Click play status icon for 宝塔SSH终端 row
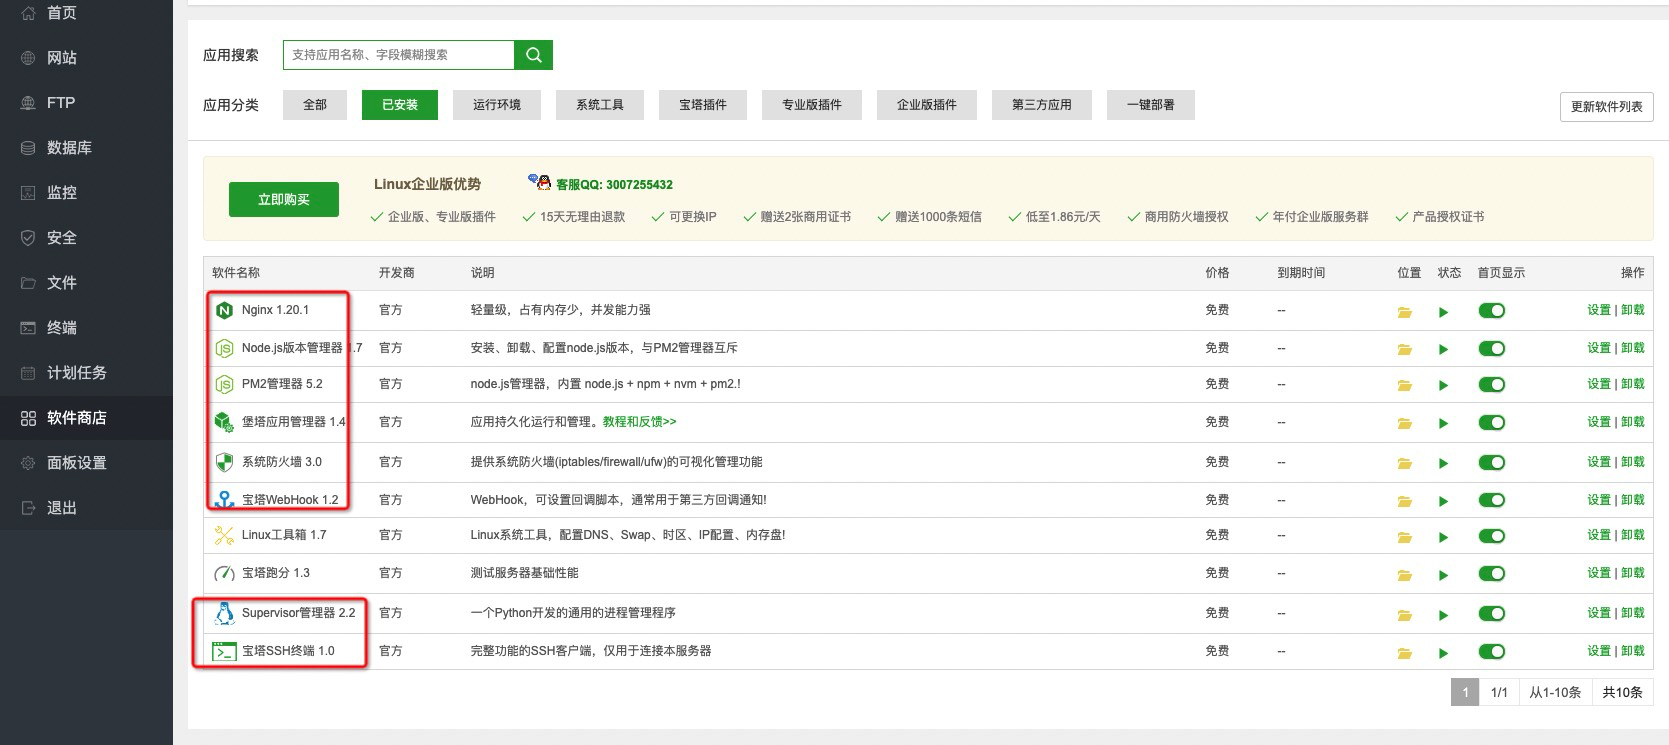The image size is (1669, 745). (x=1443, y=653)
